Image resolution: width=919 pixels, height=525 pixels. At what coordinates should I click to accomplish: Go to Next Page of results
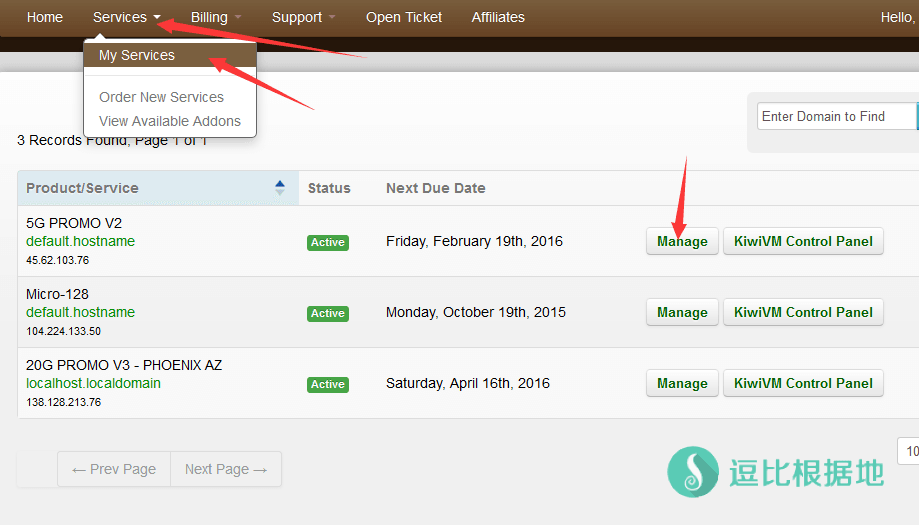point(226,469)
